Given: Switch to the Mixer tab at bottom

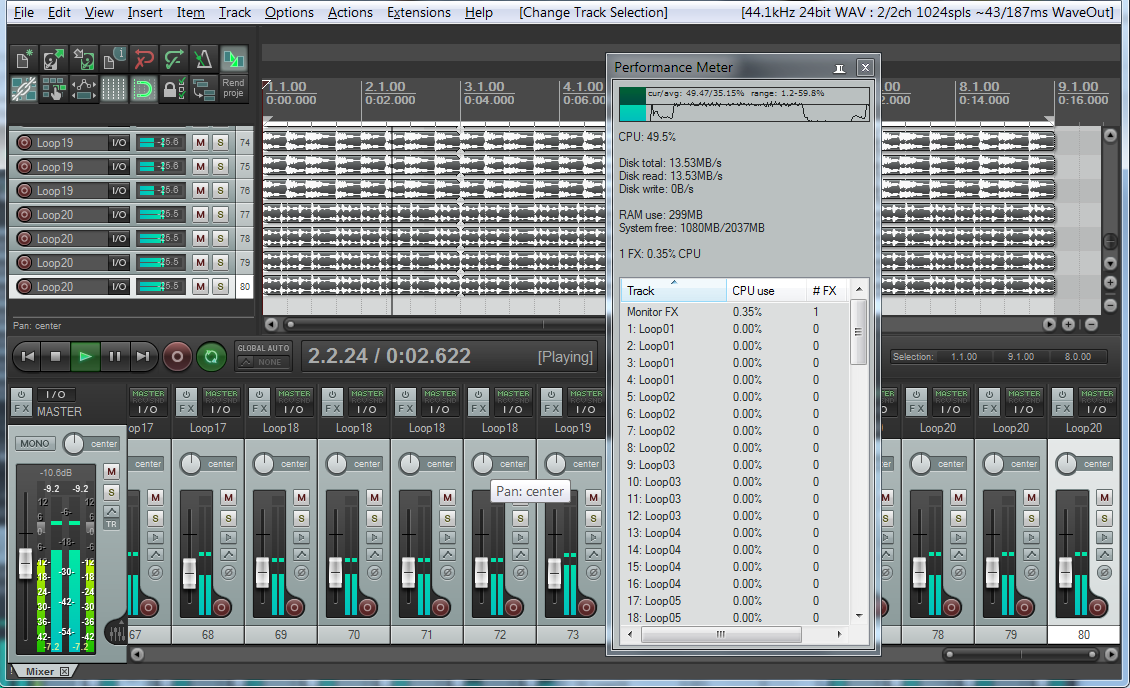Looking at the screenshot, I should tap(40, 671).
